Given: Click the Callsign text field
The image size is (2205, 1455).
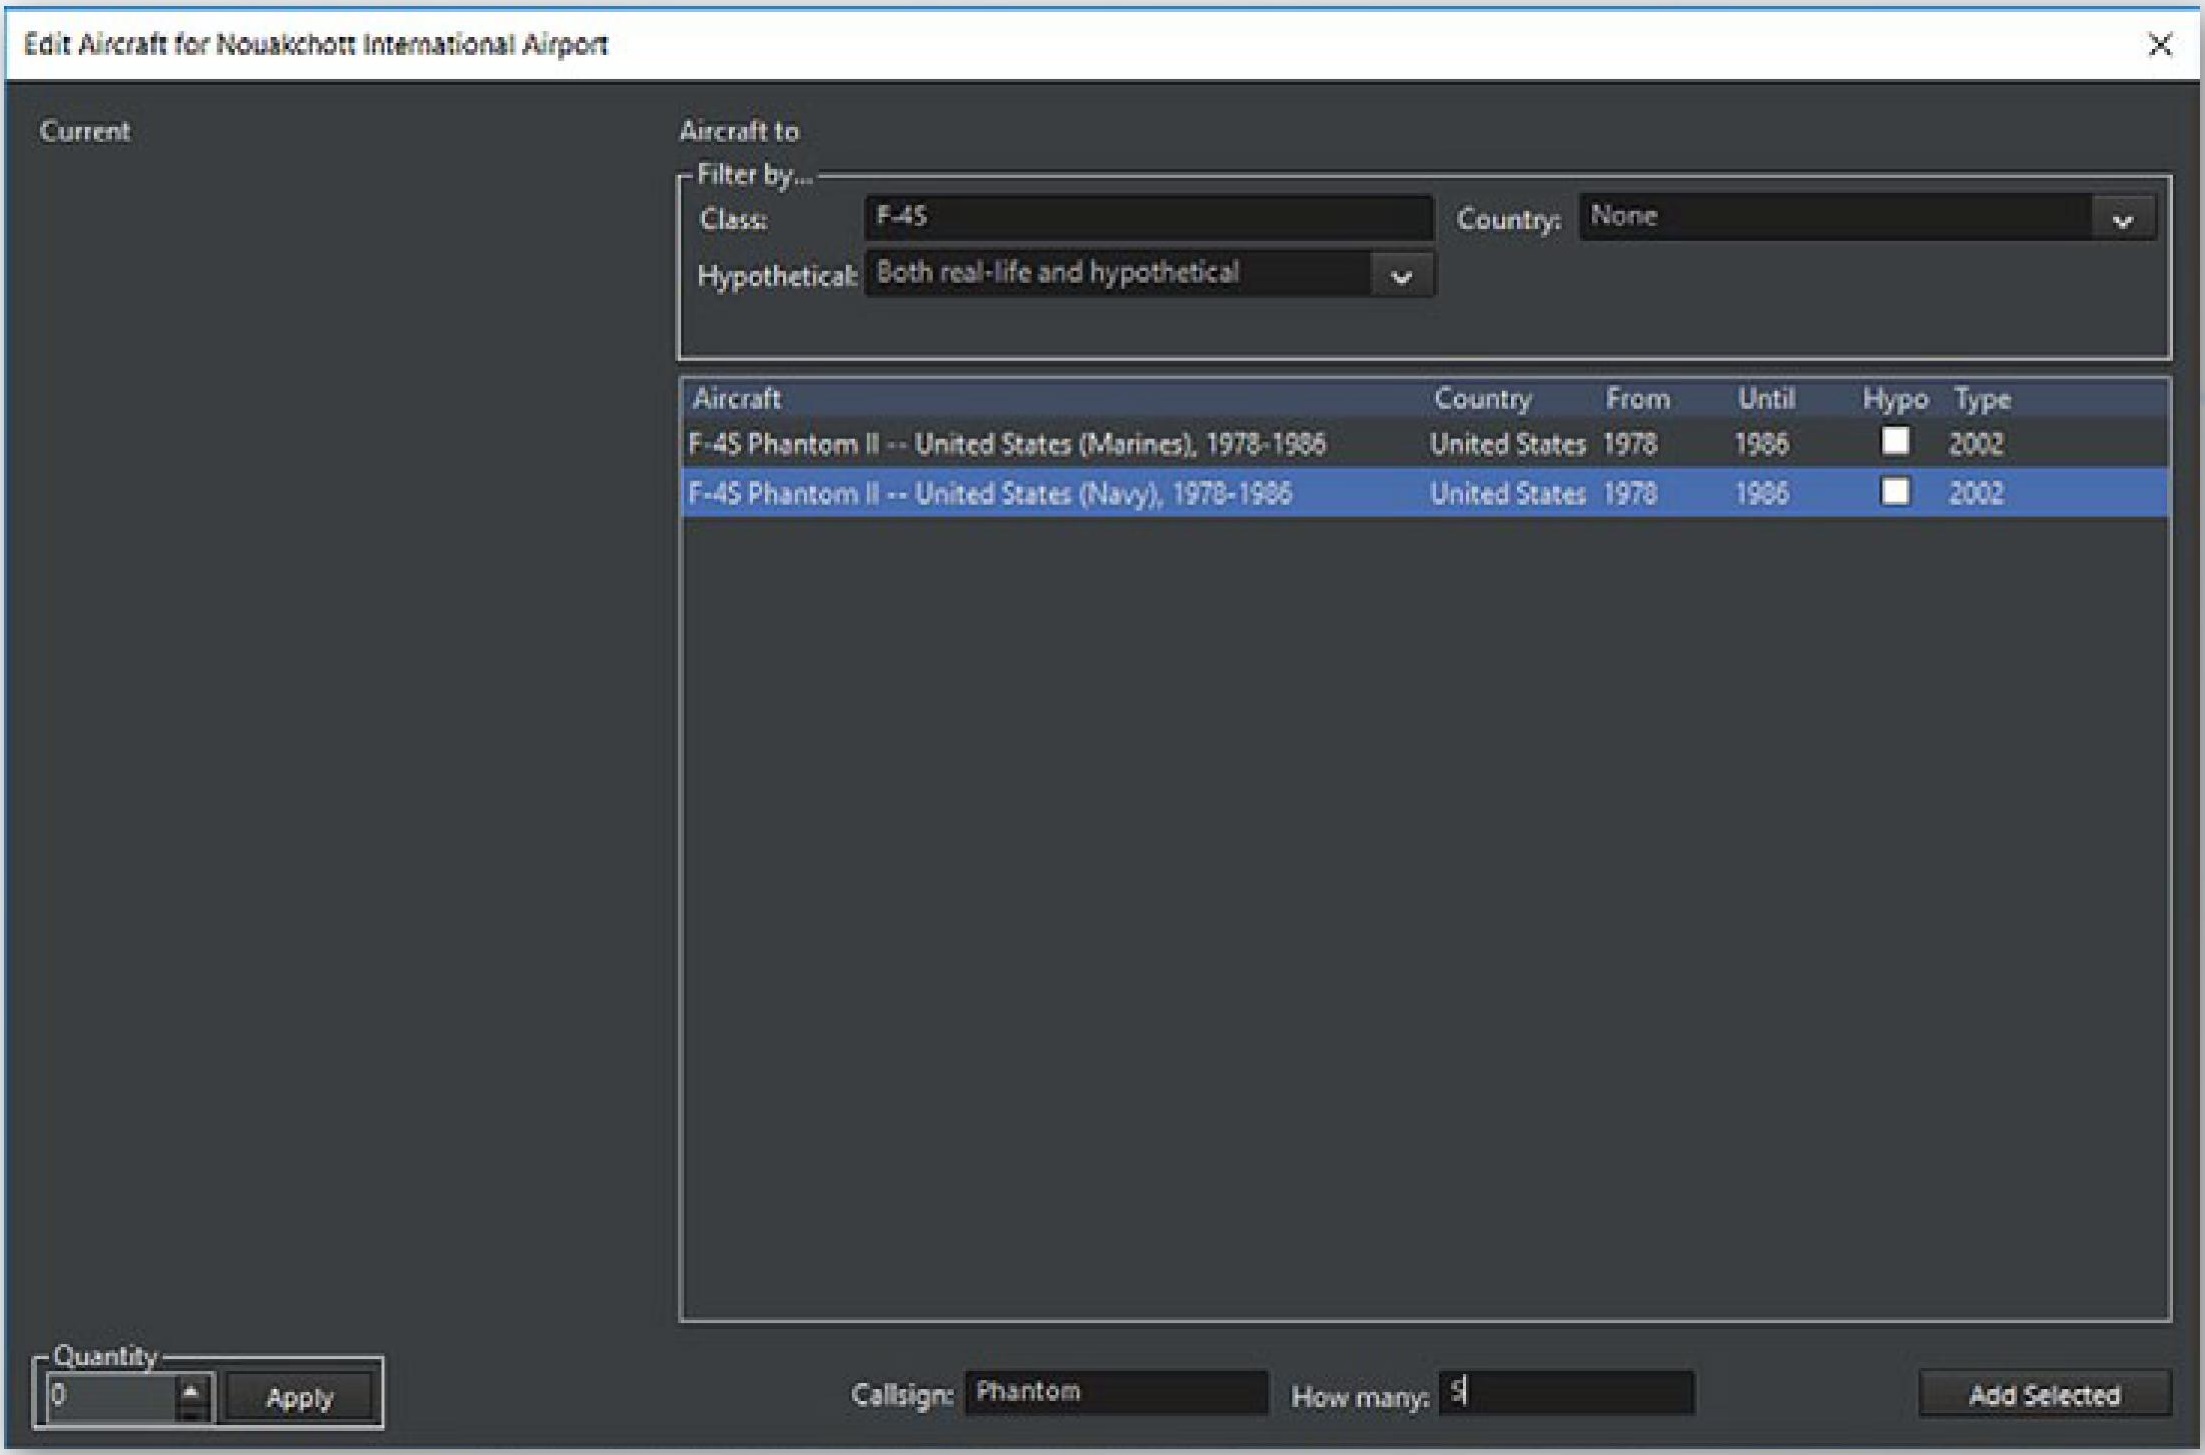Looking at the screenshot, I should click(x=1115, y=1393).
